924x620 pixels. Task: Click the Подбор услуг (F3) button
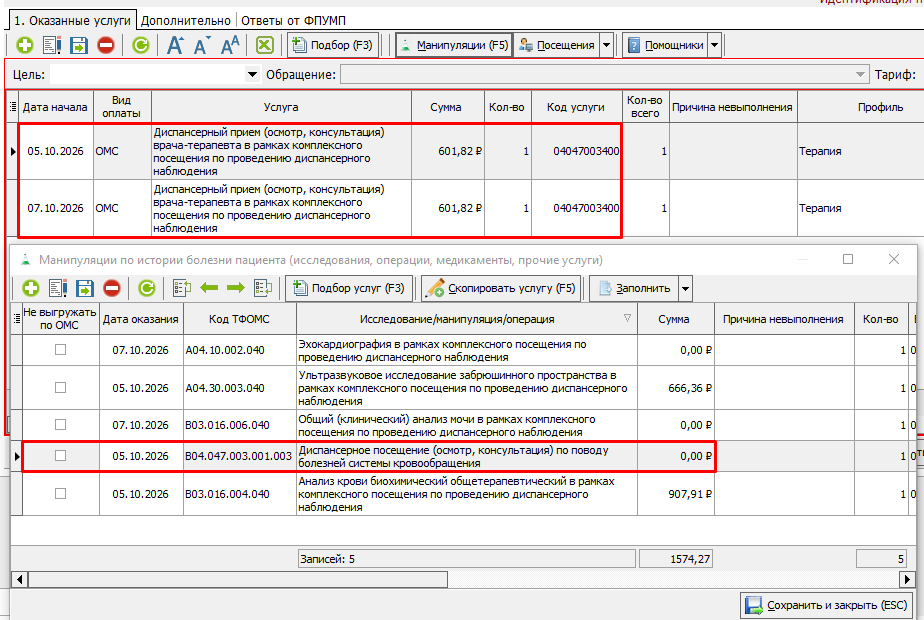[349, 288]
